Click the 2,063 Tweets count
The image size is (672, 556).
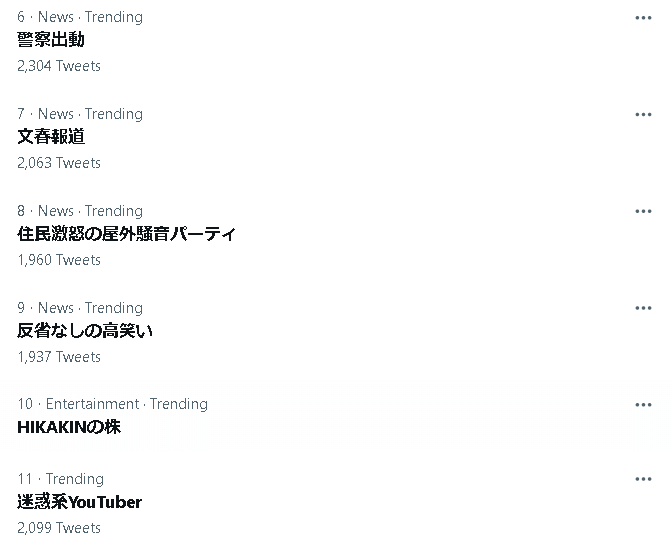59,163
